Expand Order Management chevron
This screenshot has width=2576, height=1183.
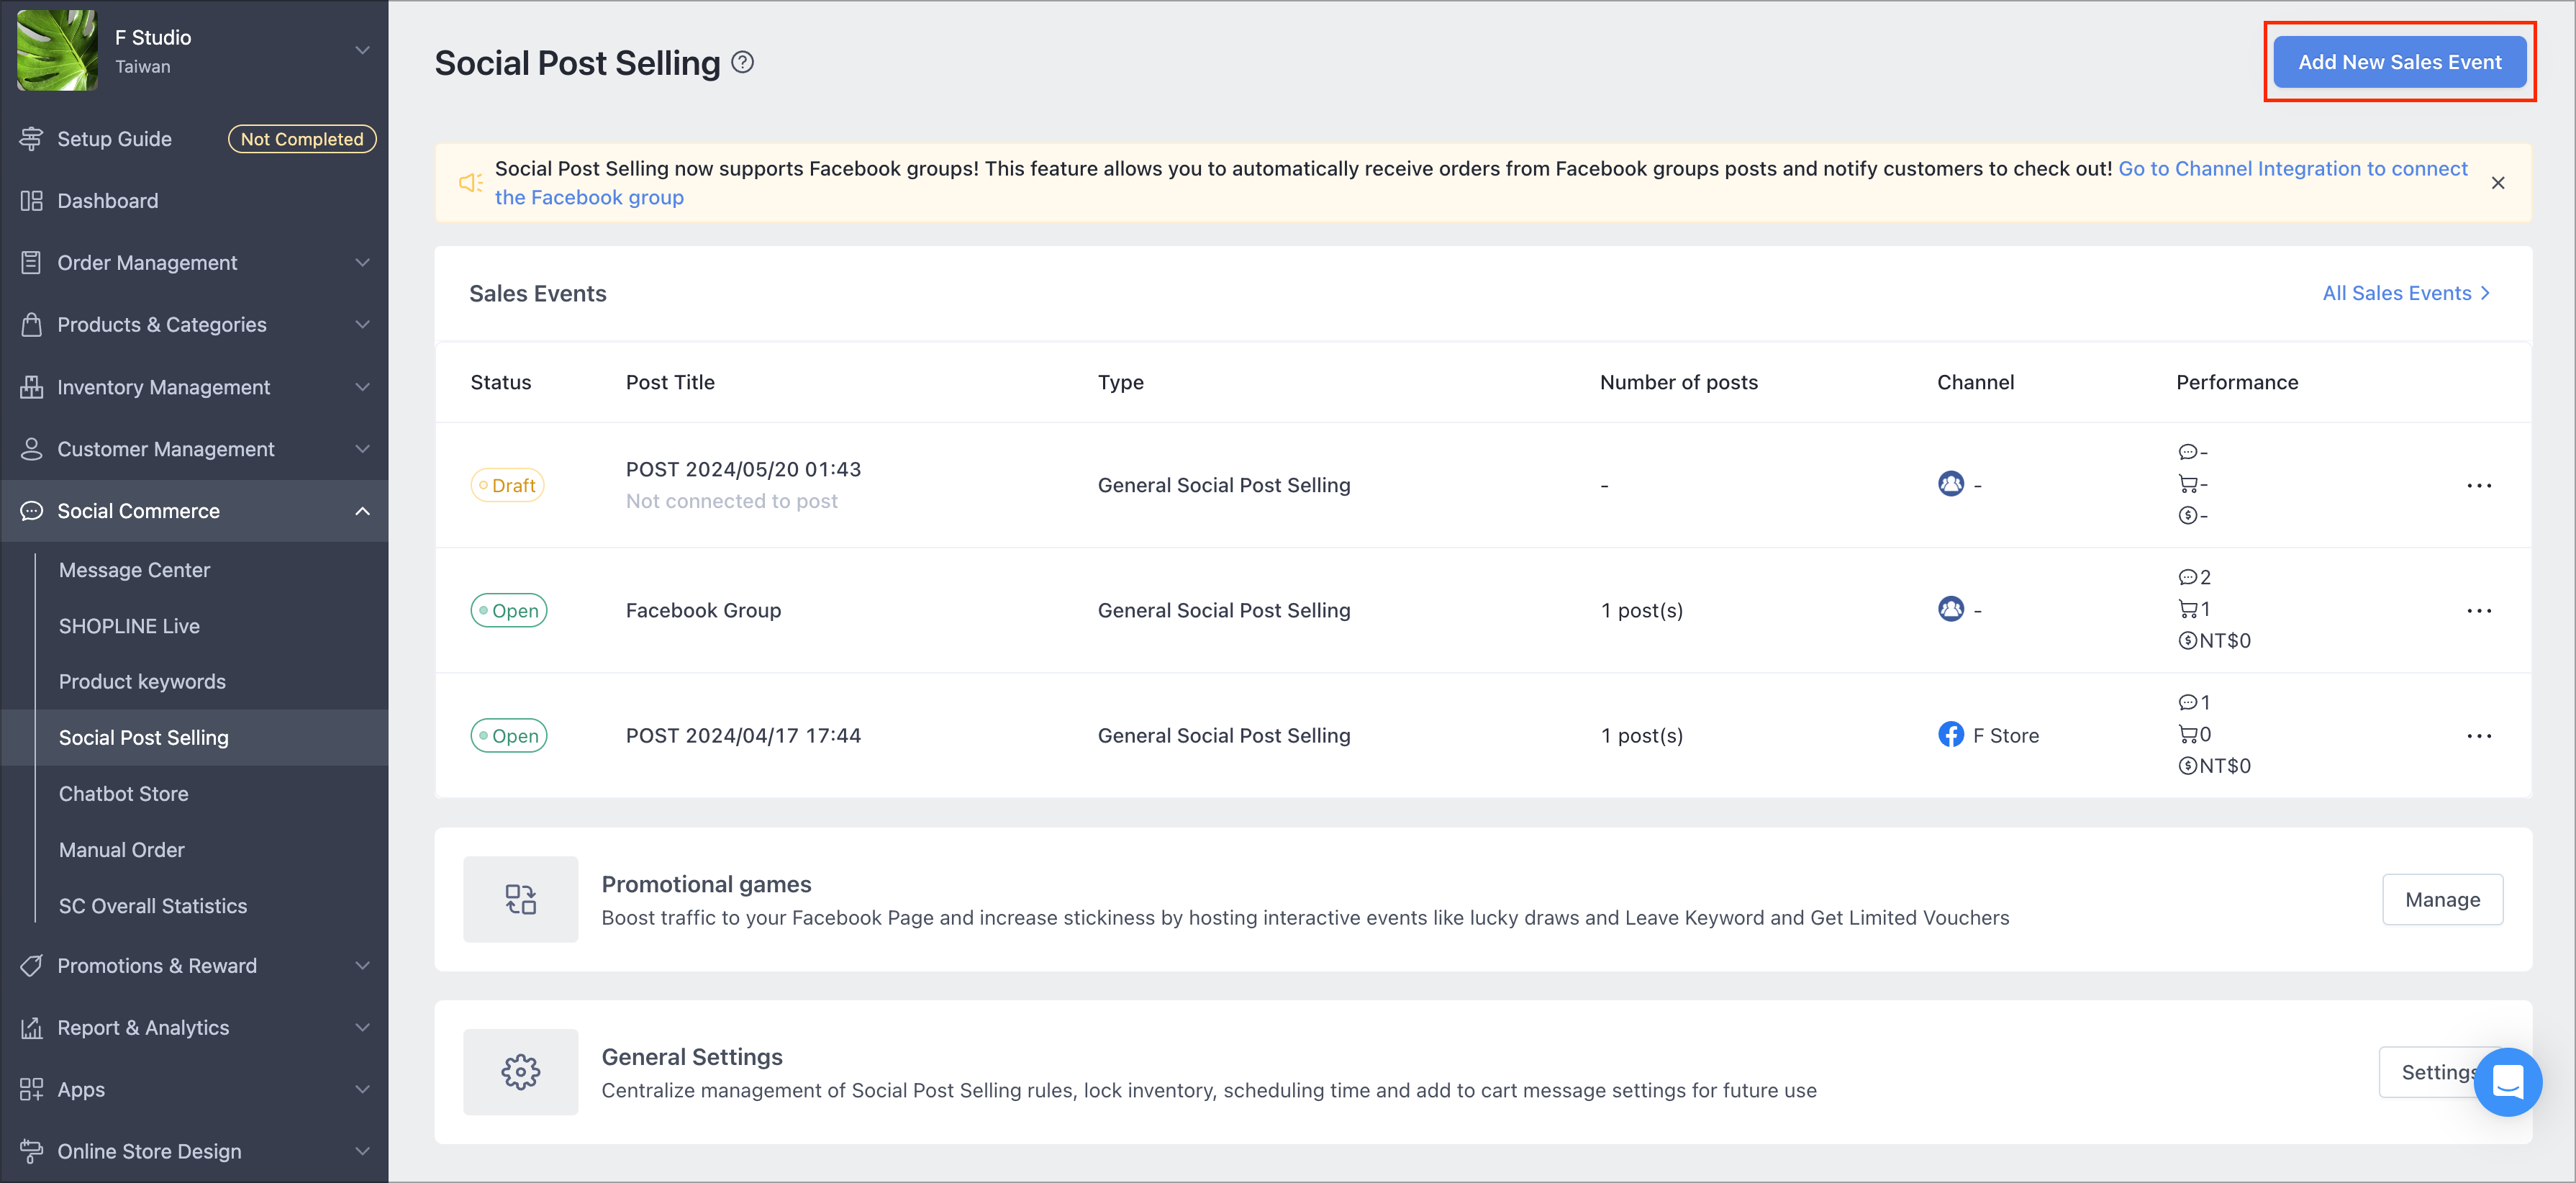point(362,263)
